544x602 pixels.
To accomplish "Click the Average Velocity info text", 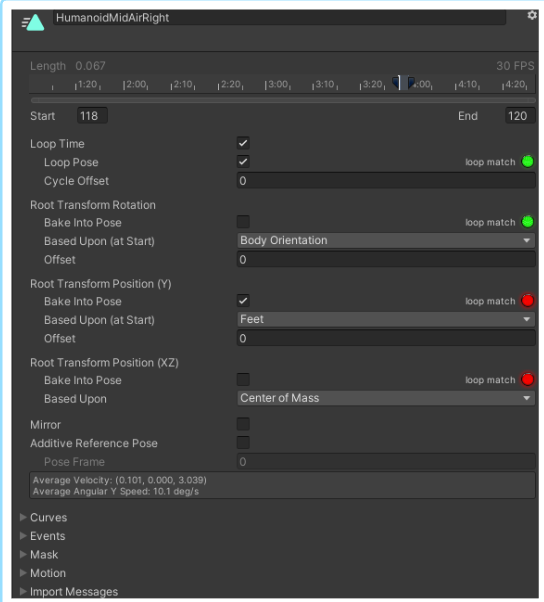I will coord(120,480).
